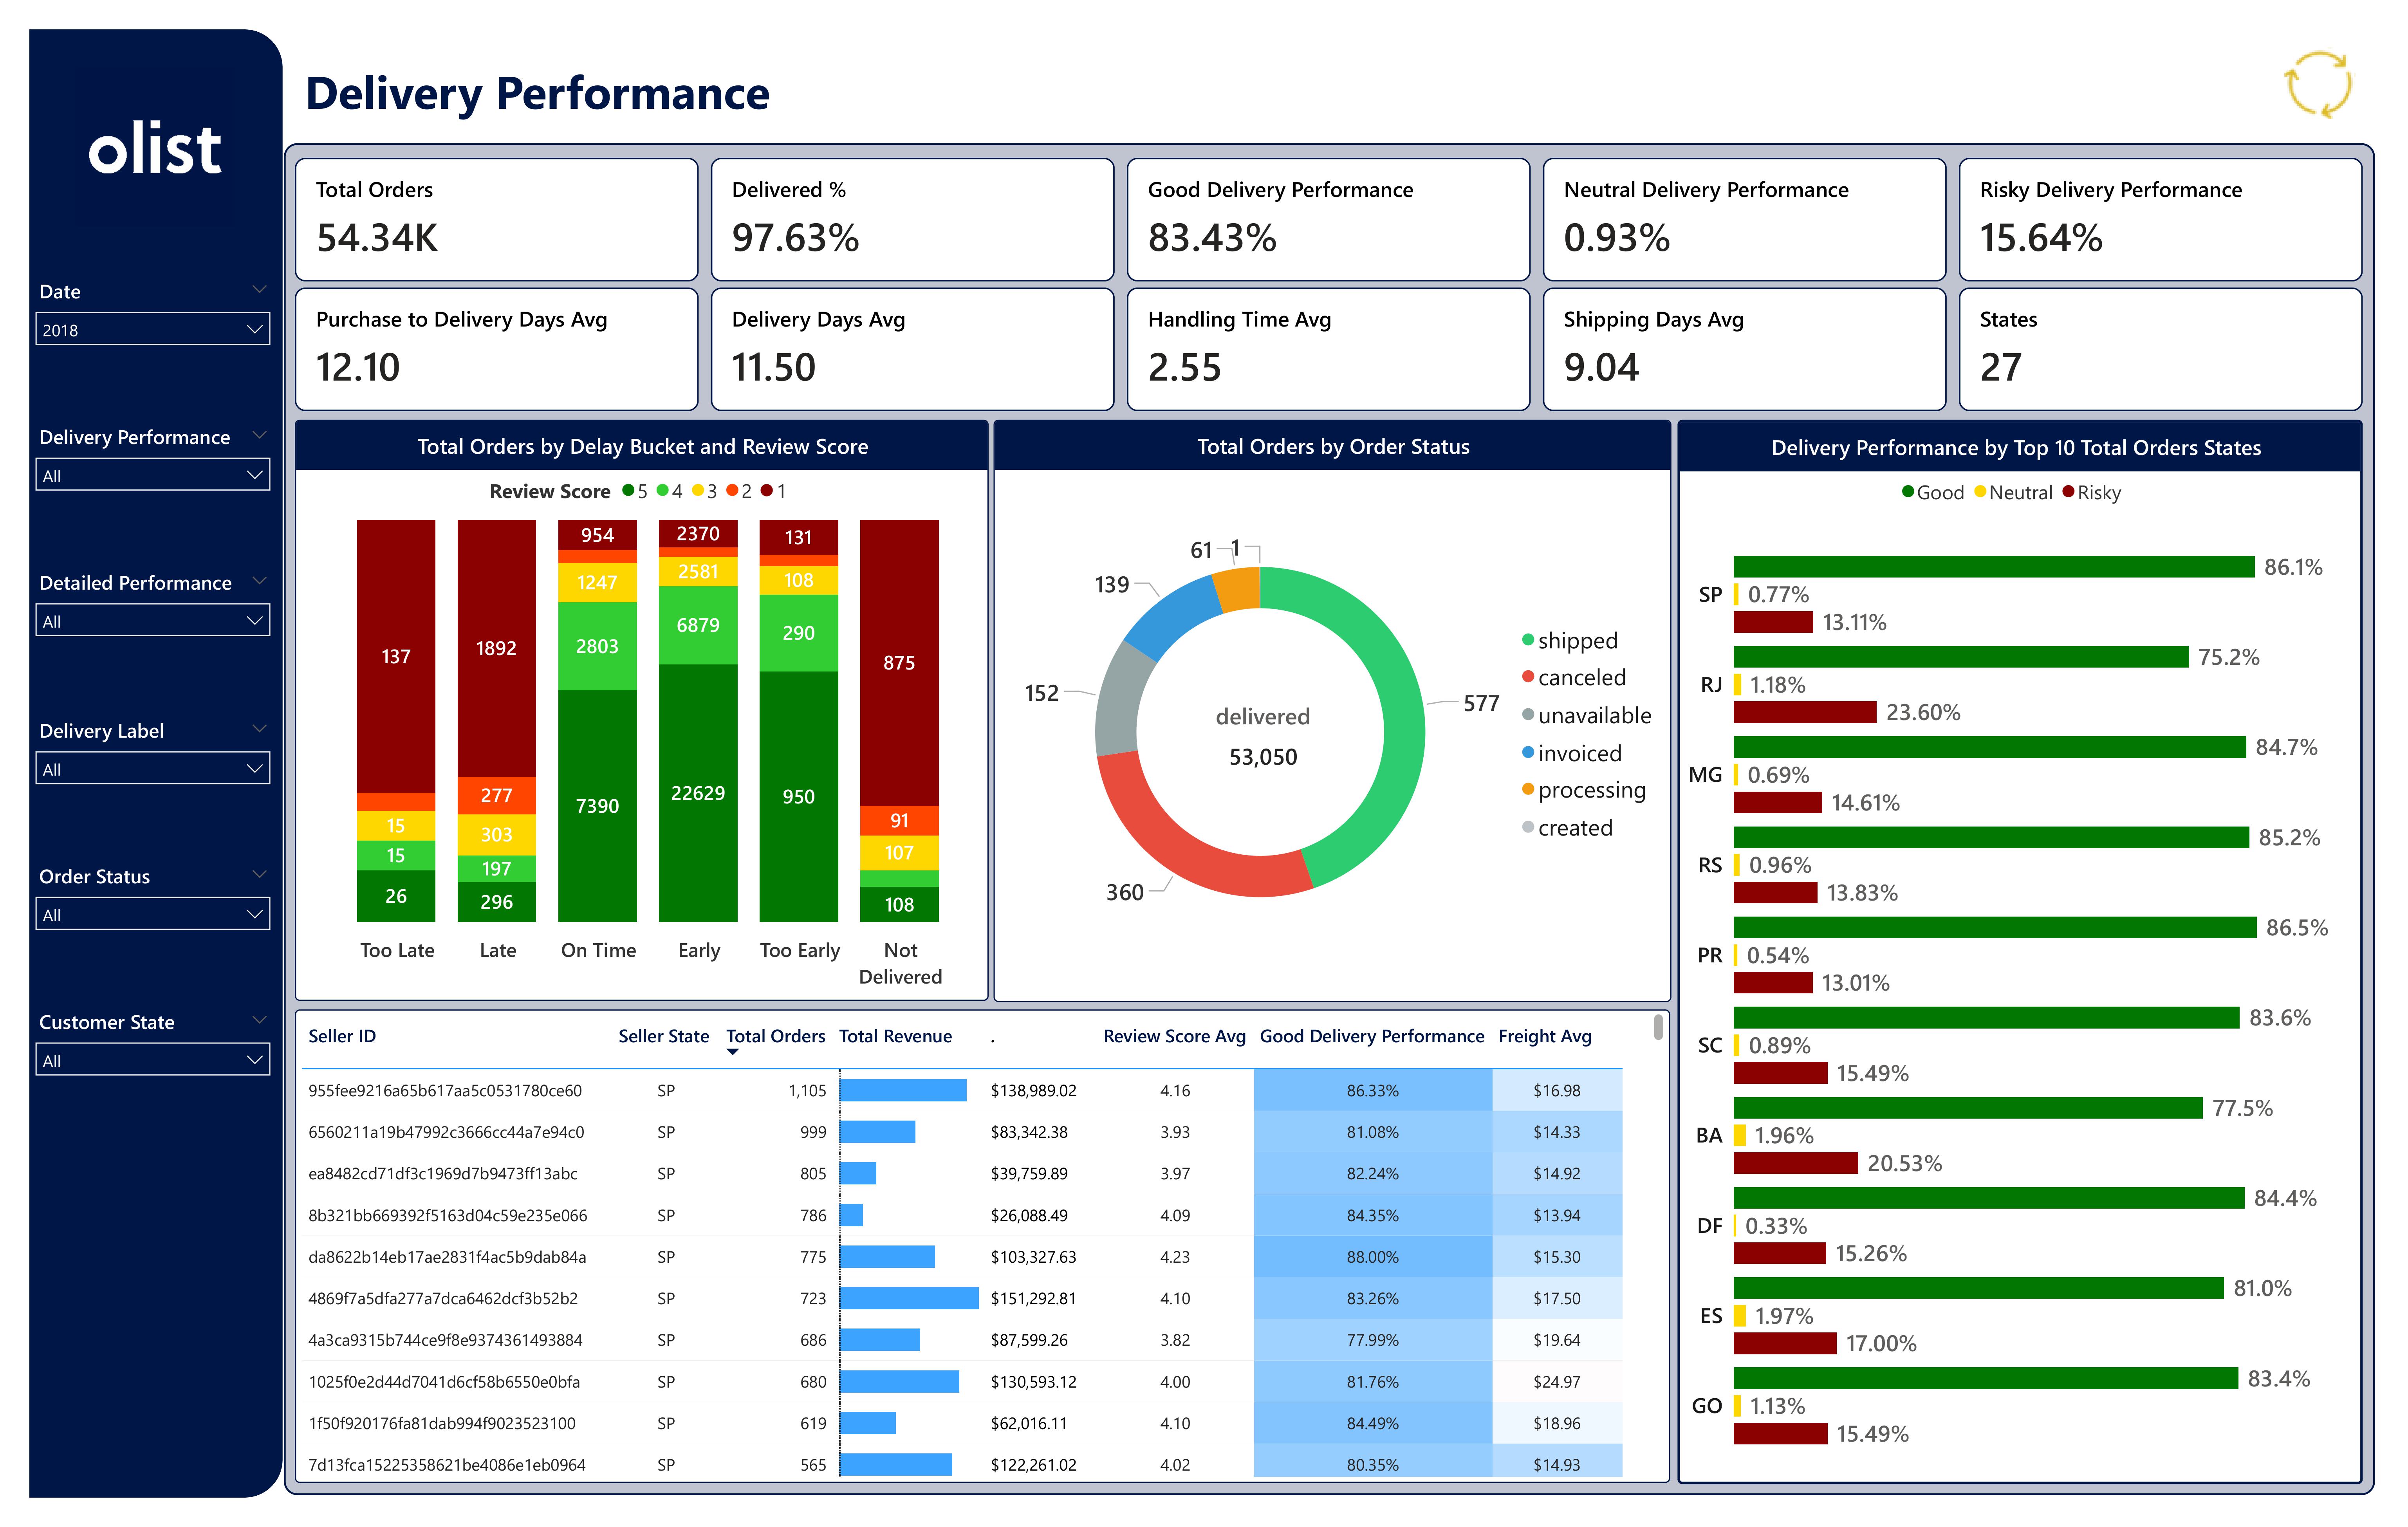Click Review Score 4 legend marker
Viewport: 2408px width, 1527px height.
(662, 491)
